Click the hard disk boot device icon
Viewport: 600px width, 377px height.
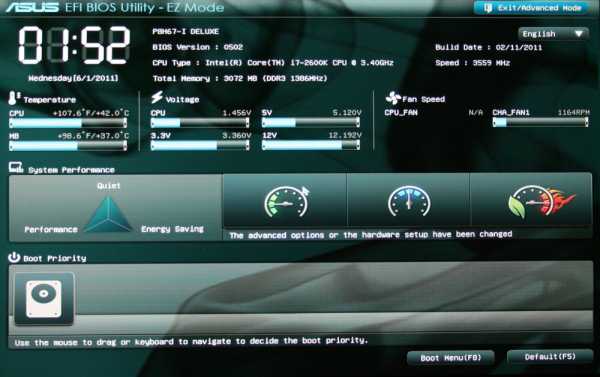(44, 299)
